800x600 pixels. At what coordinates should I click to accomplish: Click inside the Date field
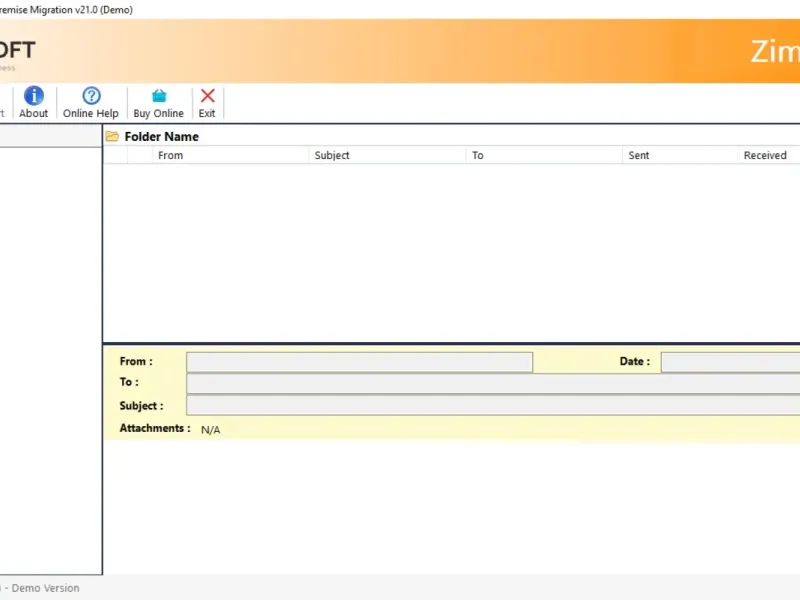(730, 362)
